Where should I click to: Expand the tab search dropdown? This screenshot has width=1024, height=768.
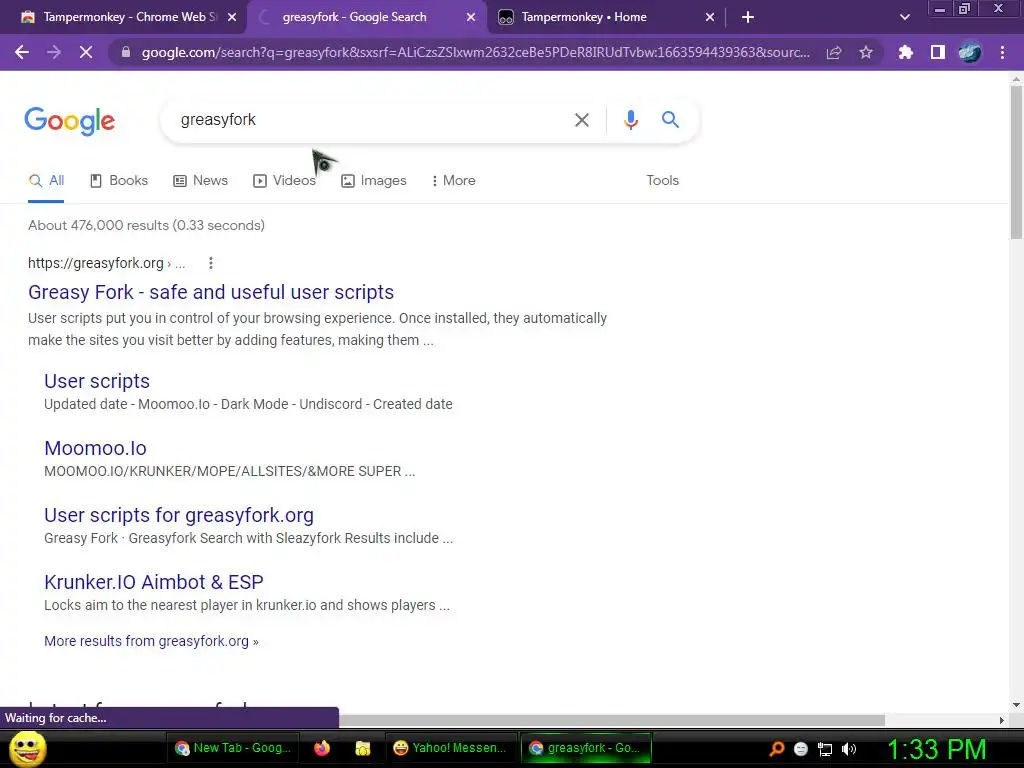pos(904,17)
